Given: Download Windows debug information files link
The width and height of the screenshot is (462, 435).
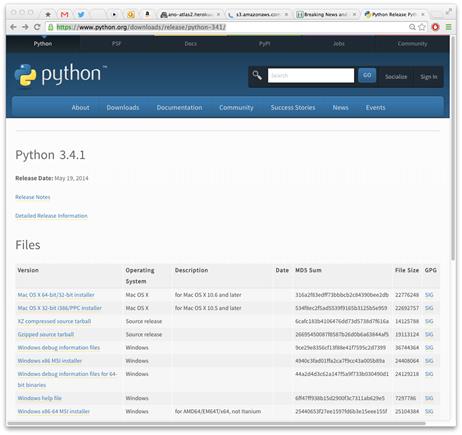Looking at the screenshot, I should pos(59,347).
